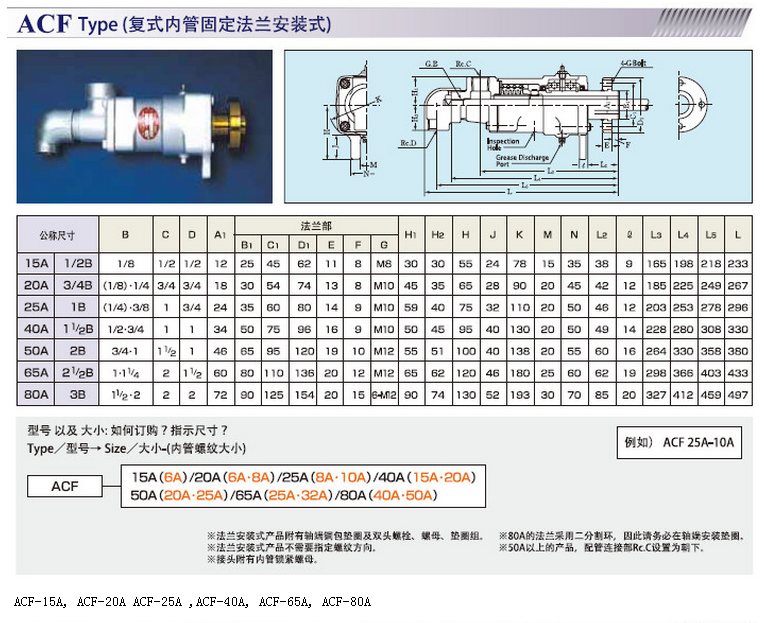This screenshot has width=764, height=623.
Task: Click the 1/2B cell
Action: point(77,264)
